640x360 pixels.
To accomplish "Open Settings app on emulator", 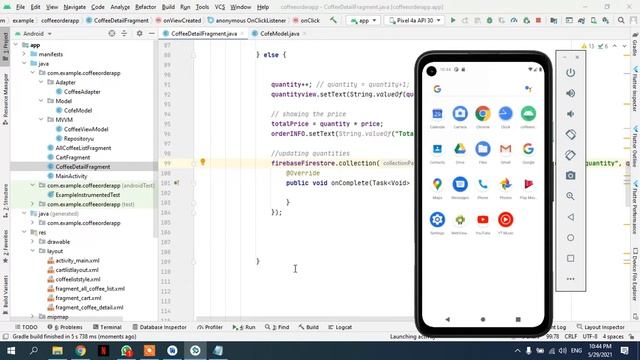I will tap(437, 220).
